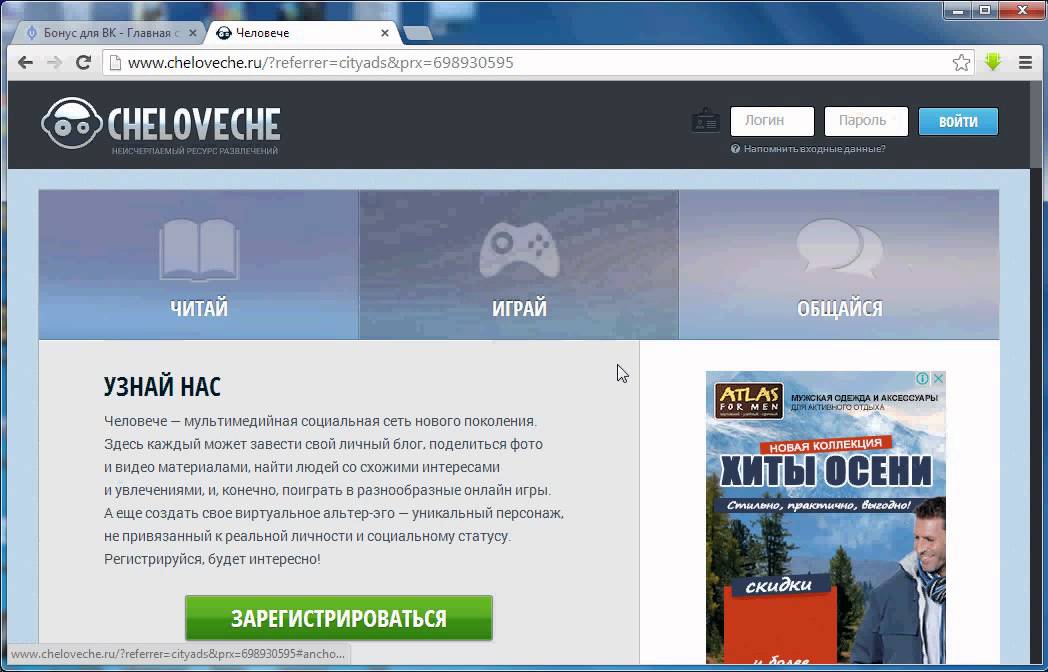Close the Atlas for Men ad
This screenshot has height=672, width=1048.
[x=938, y=378]
